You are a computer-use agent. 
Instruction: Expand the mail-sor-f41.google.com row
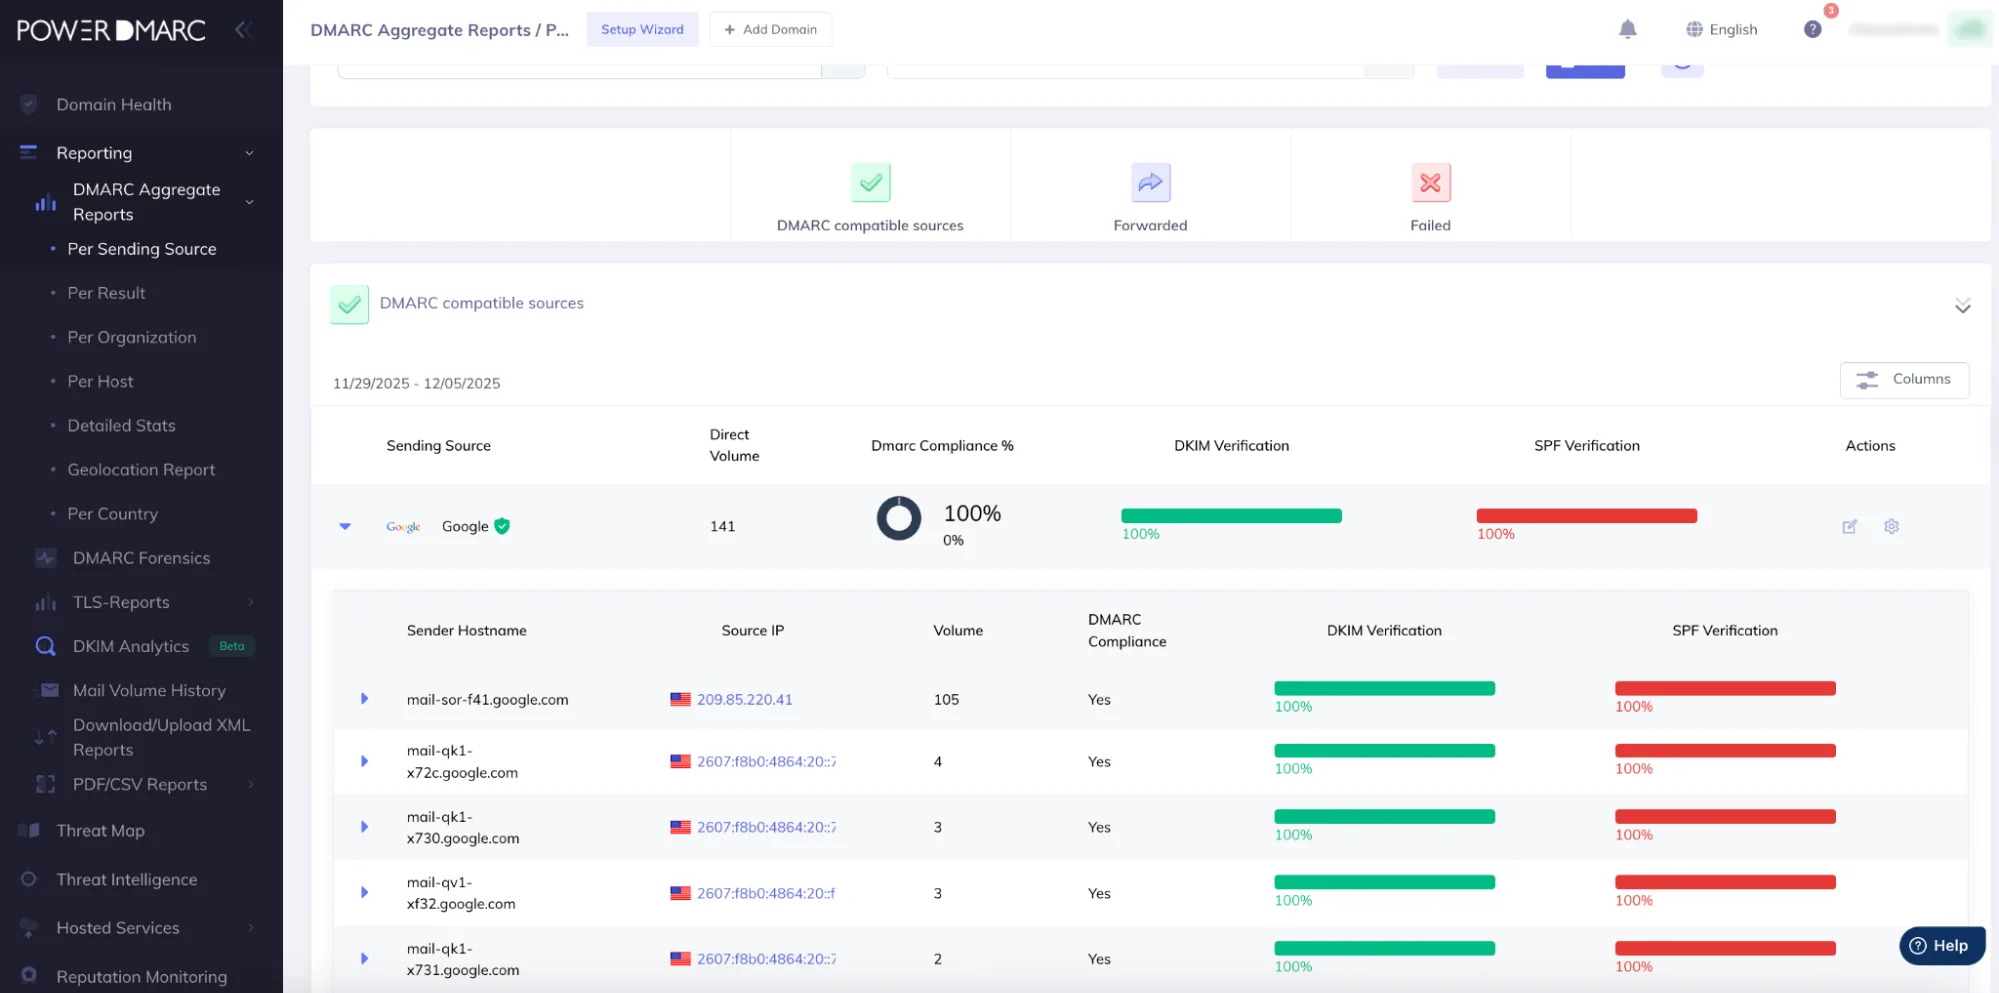click(x=364, y=699)
